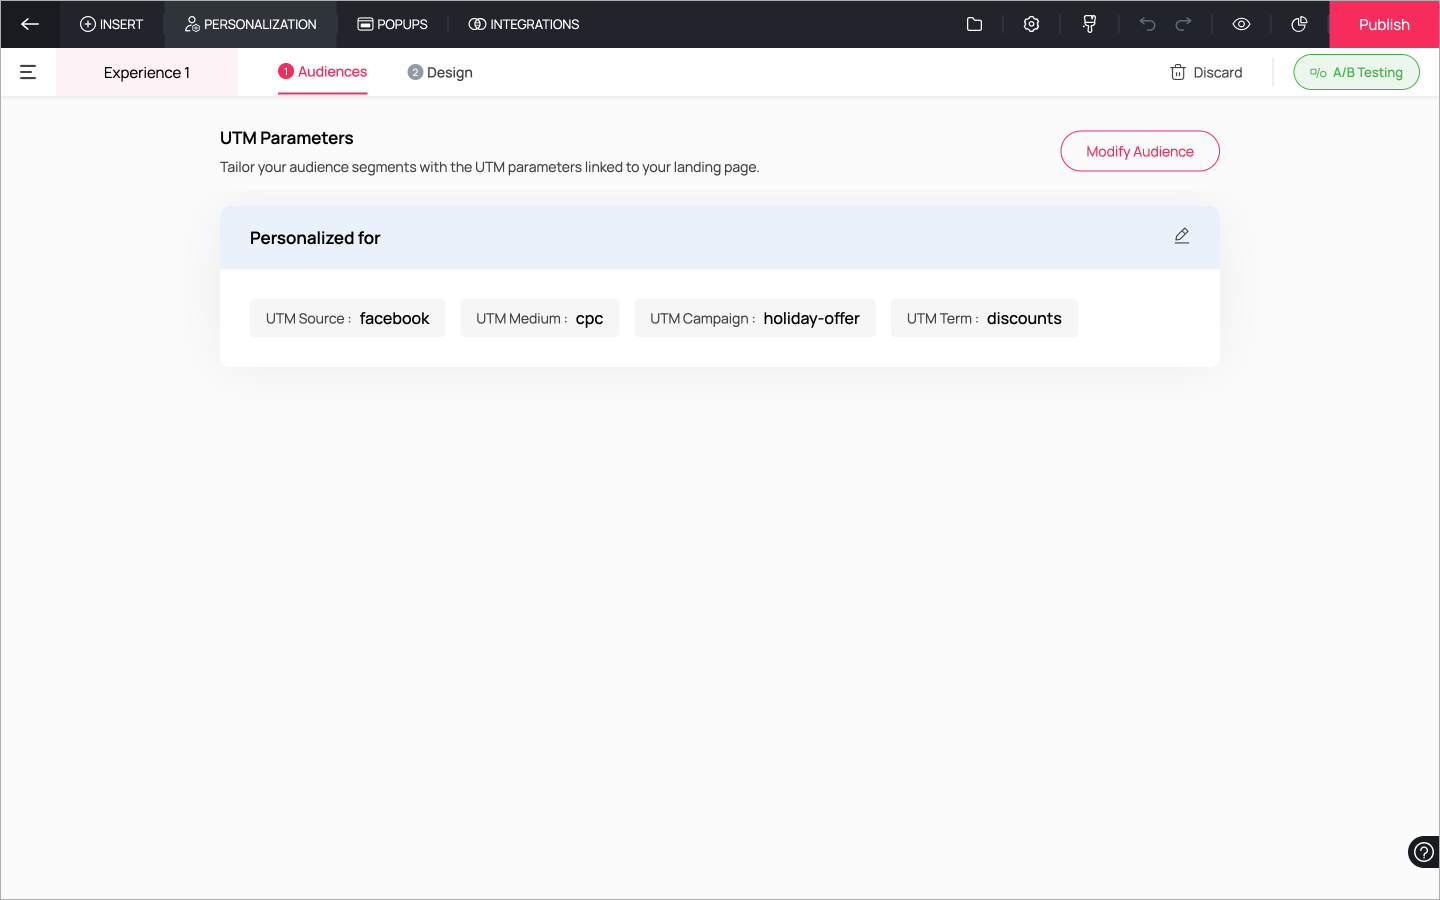Open the help question mark icon
This screenshot has width=1440, height=900.
[1423, 852]
